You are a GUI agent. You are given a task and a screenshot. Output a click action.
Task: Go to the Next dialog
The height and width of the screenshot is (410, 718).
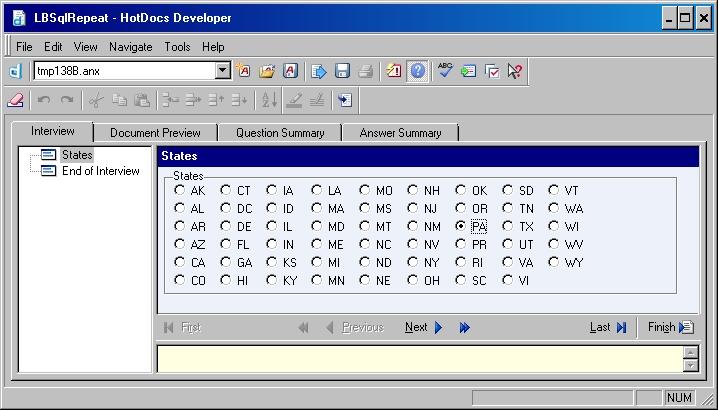pyautogui.click(x=424, y=327)
